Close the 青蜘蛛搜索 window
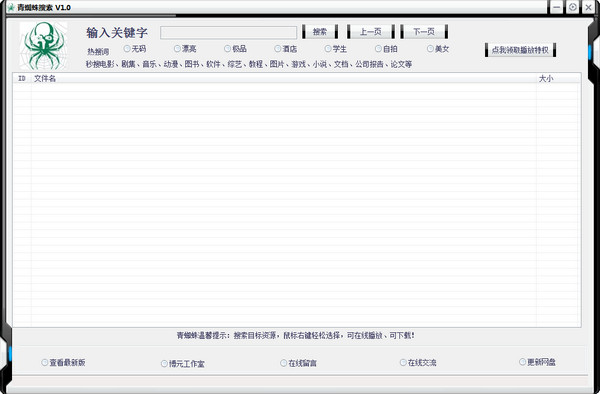Viewport: 600px width, 394px height. (x=588, y=7)
